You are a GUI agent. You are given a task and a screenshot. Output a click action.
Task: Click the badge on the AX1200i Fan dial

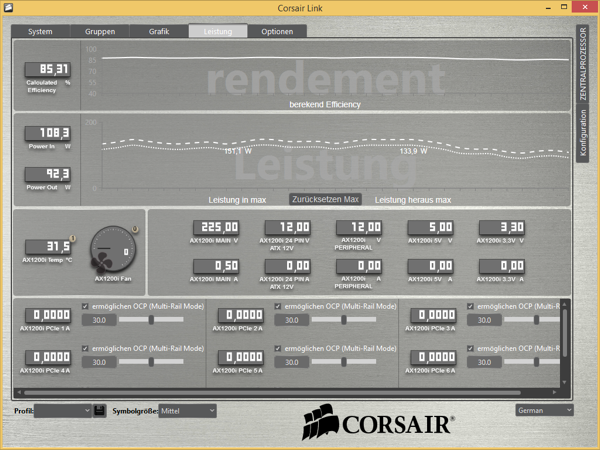(135, 229)
